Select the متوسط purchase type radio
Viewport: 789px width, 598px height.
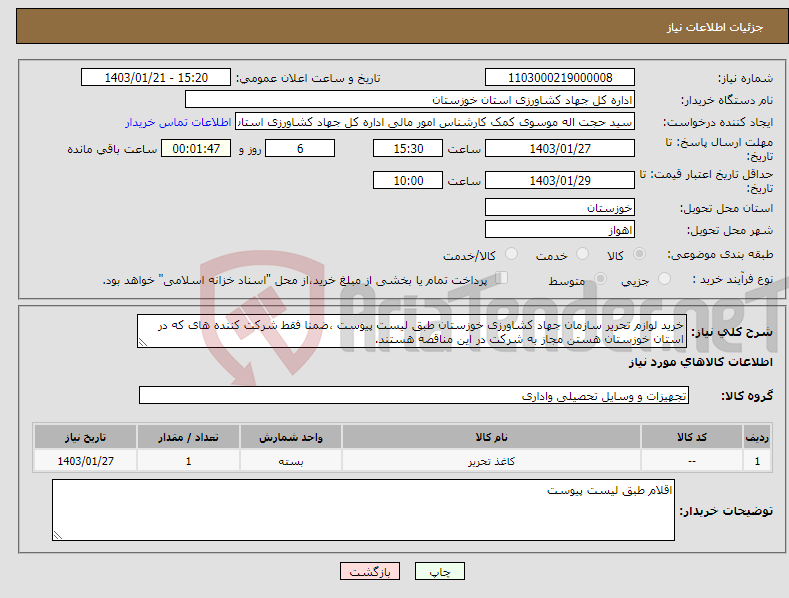tap(600, 278)
